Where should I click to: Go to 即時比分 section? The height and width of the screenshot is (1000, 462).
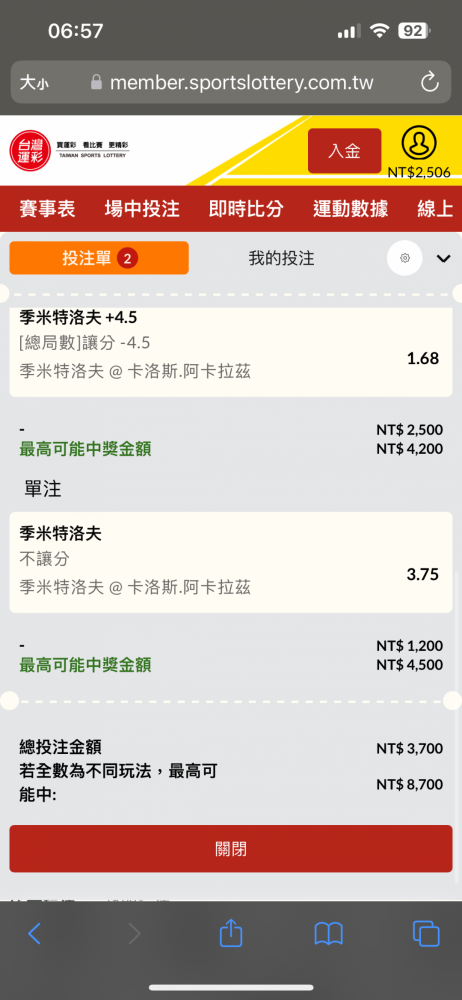[246, 209]
